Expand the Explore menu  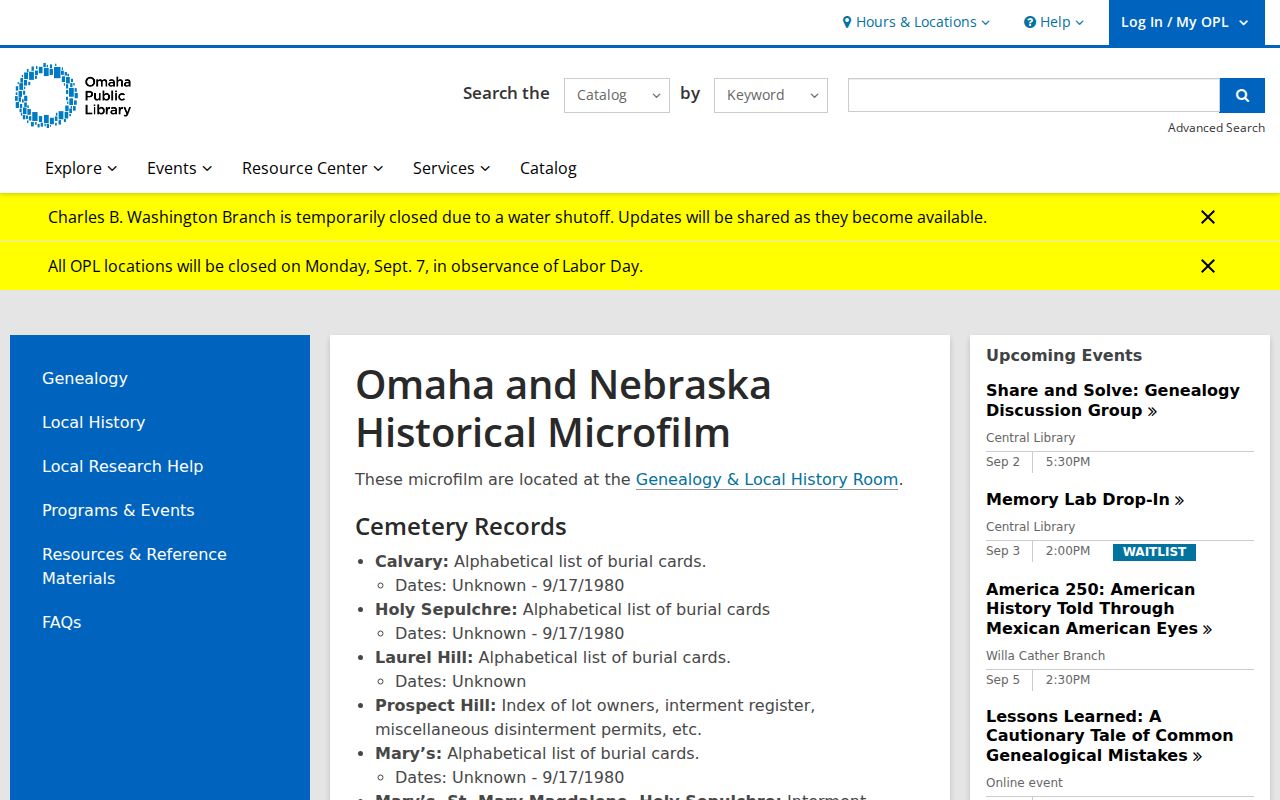click(x=81, y=168)
